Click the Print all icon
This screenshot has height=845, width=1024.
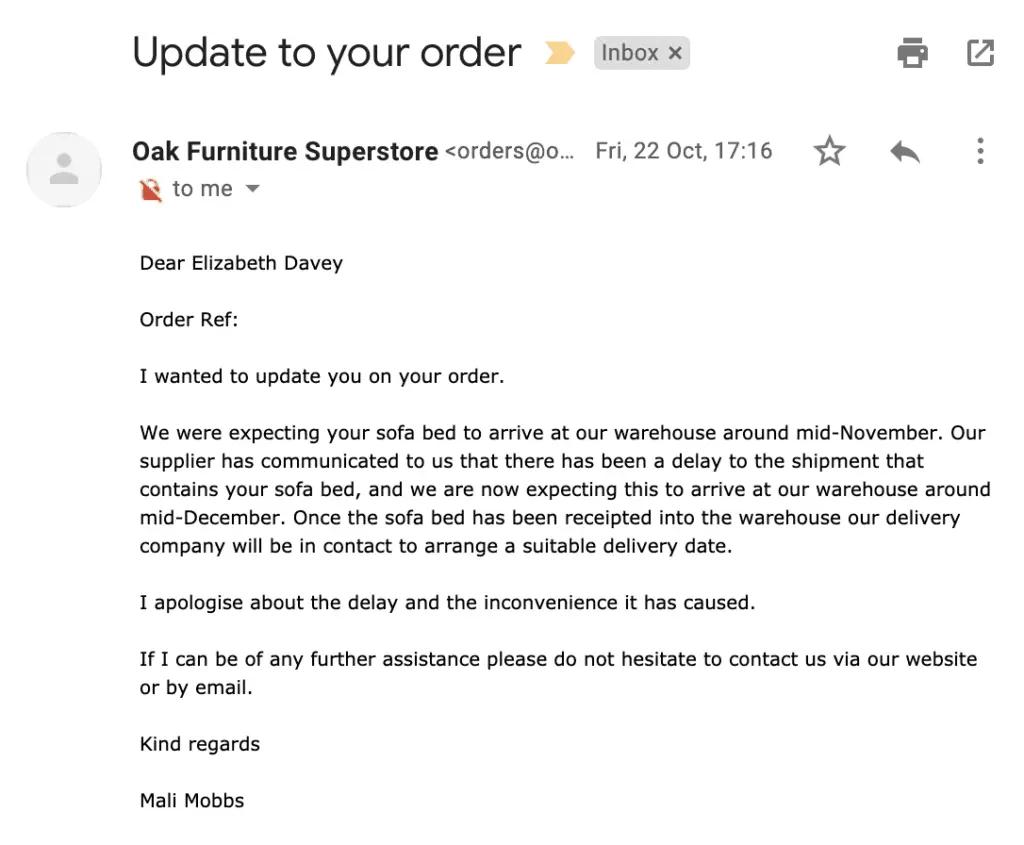pos(912,53)
